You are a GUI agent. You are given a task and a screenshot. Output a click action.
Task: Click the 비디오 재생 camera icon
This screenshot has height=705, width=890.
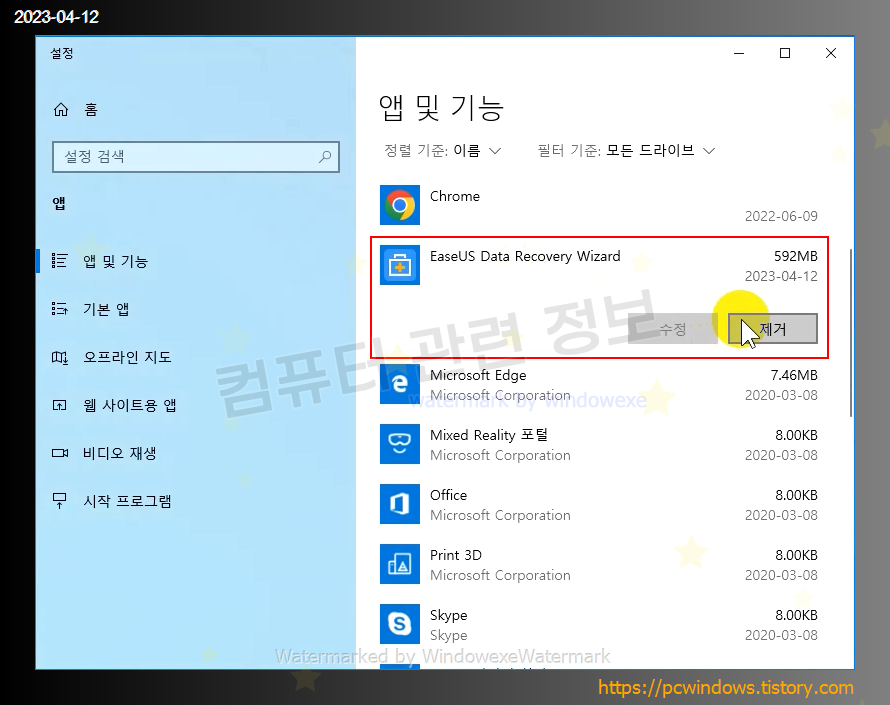point(60,453)
